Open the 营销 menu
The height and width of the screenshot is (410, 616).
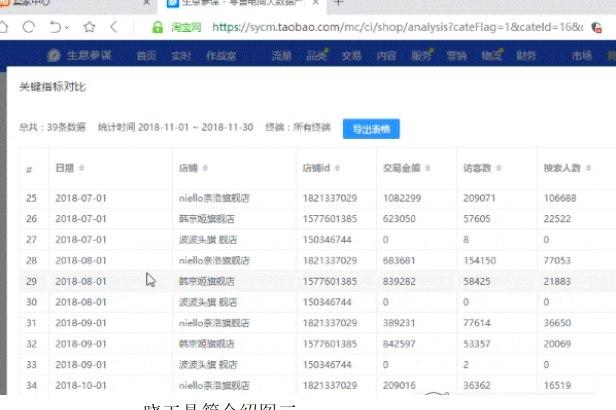point(456,56)
